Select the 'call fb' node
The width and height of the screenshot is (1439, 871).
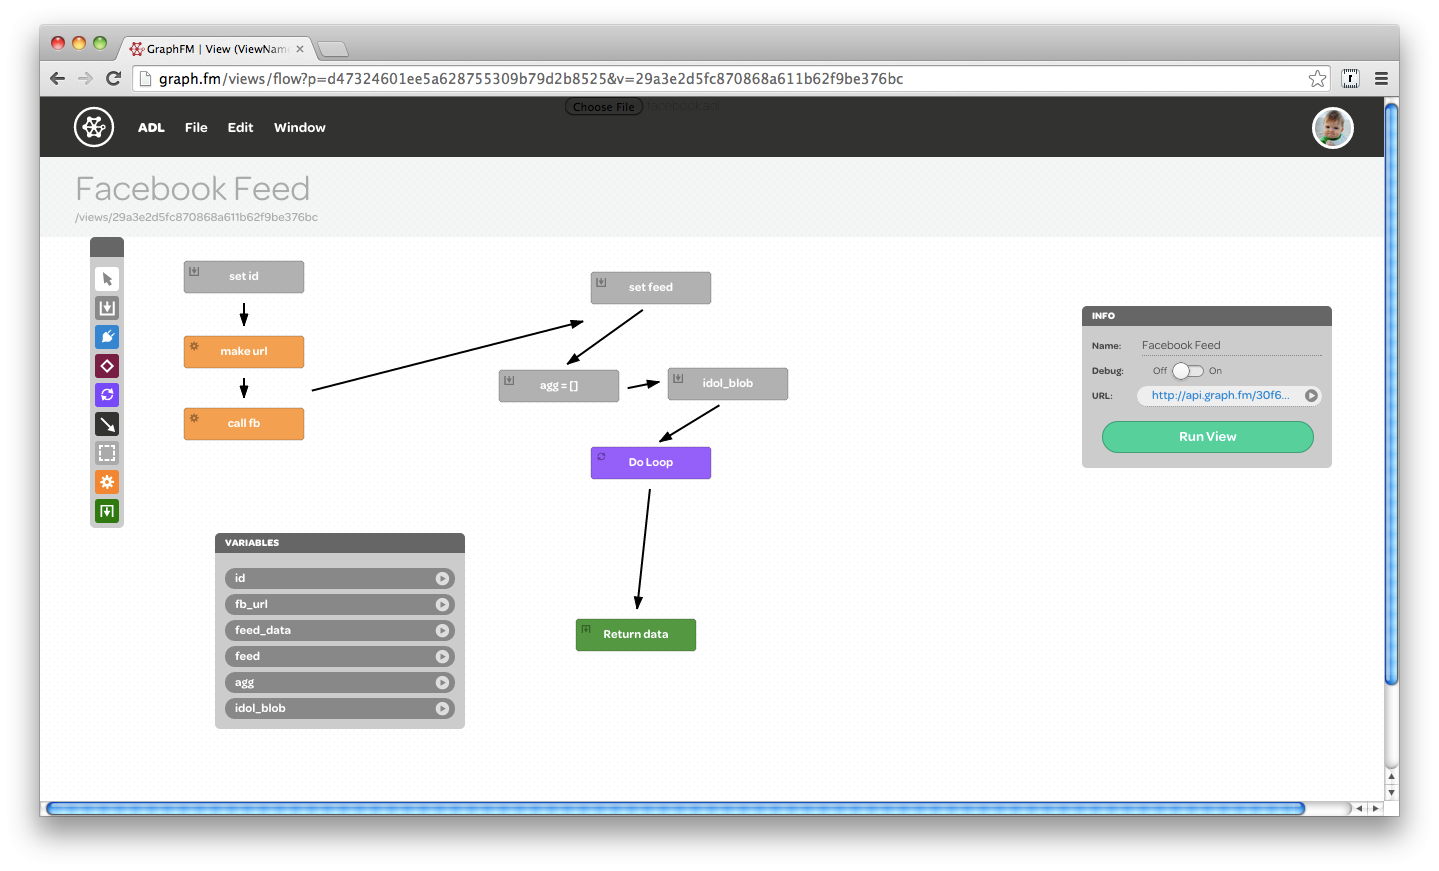(244, 424)
